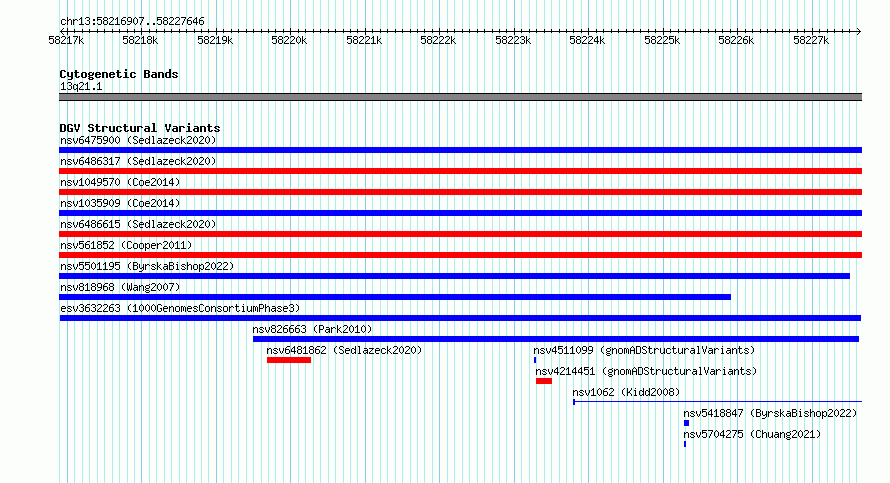Open the nsv6486317 (Sedlazeck2020) label
This screenshot has height=483, width=890.
(x=138, y=161)
